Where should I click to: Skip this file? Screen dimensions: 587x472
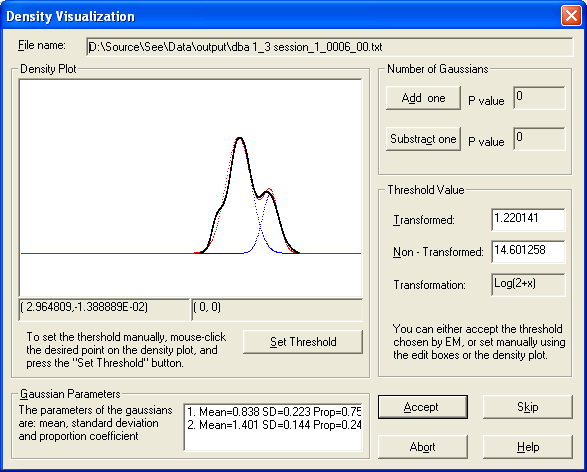(x=527, y=407)
